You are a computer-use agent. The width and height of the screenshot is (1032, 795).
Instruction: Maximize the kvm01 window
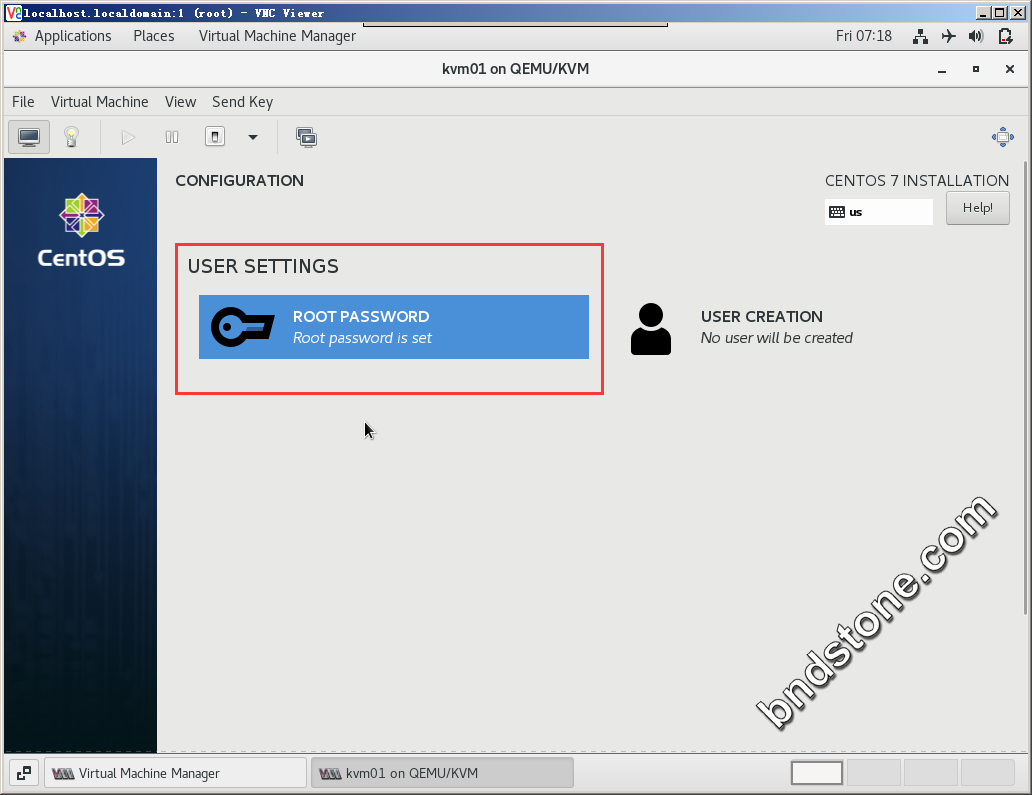[976, 69]
